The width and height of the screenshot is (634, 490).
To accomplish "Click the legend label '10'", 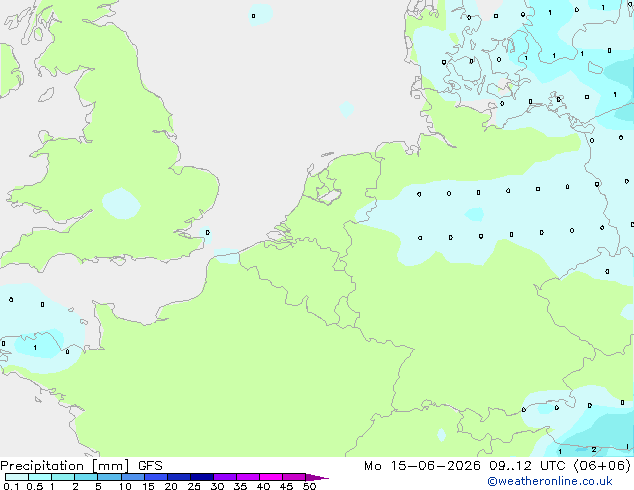I will pyautogui.click(x=125, y=486).
